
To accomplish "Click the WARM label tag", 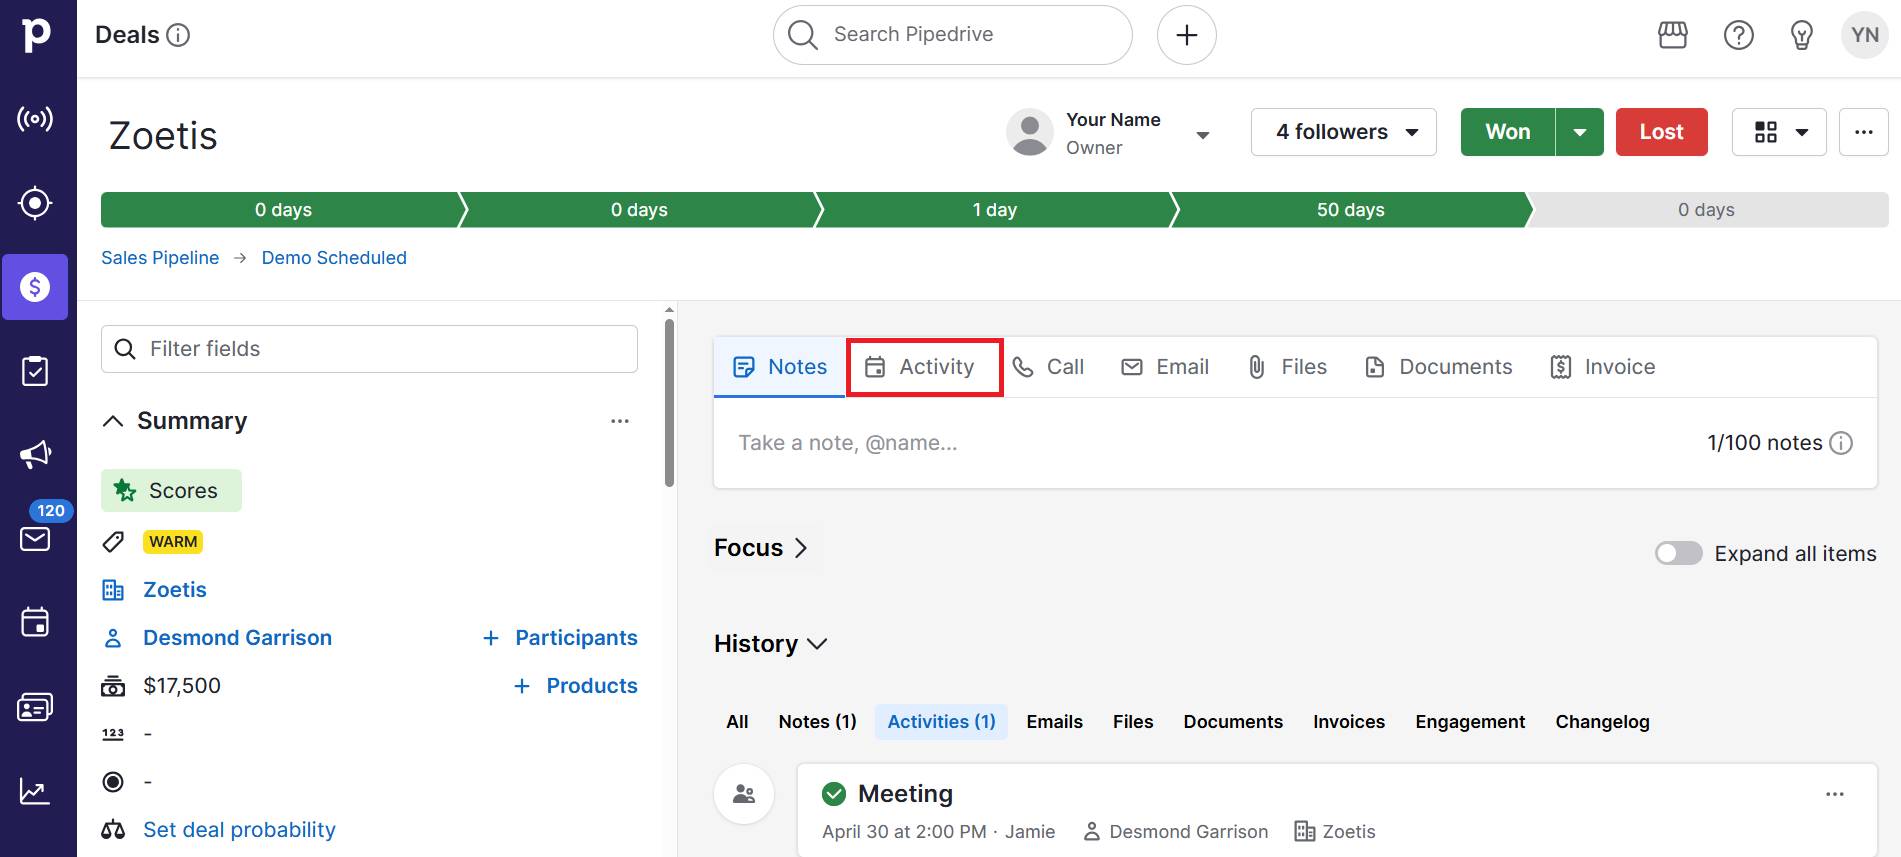I will click(x=173, y=542).
